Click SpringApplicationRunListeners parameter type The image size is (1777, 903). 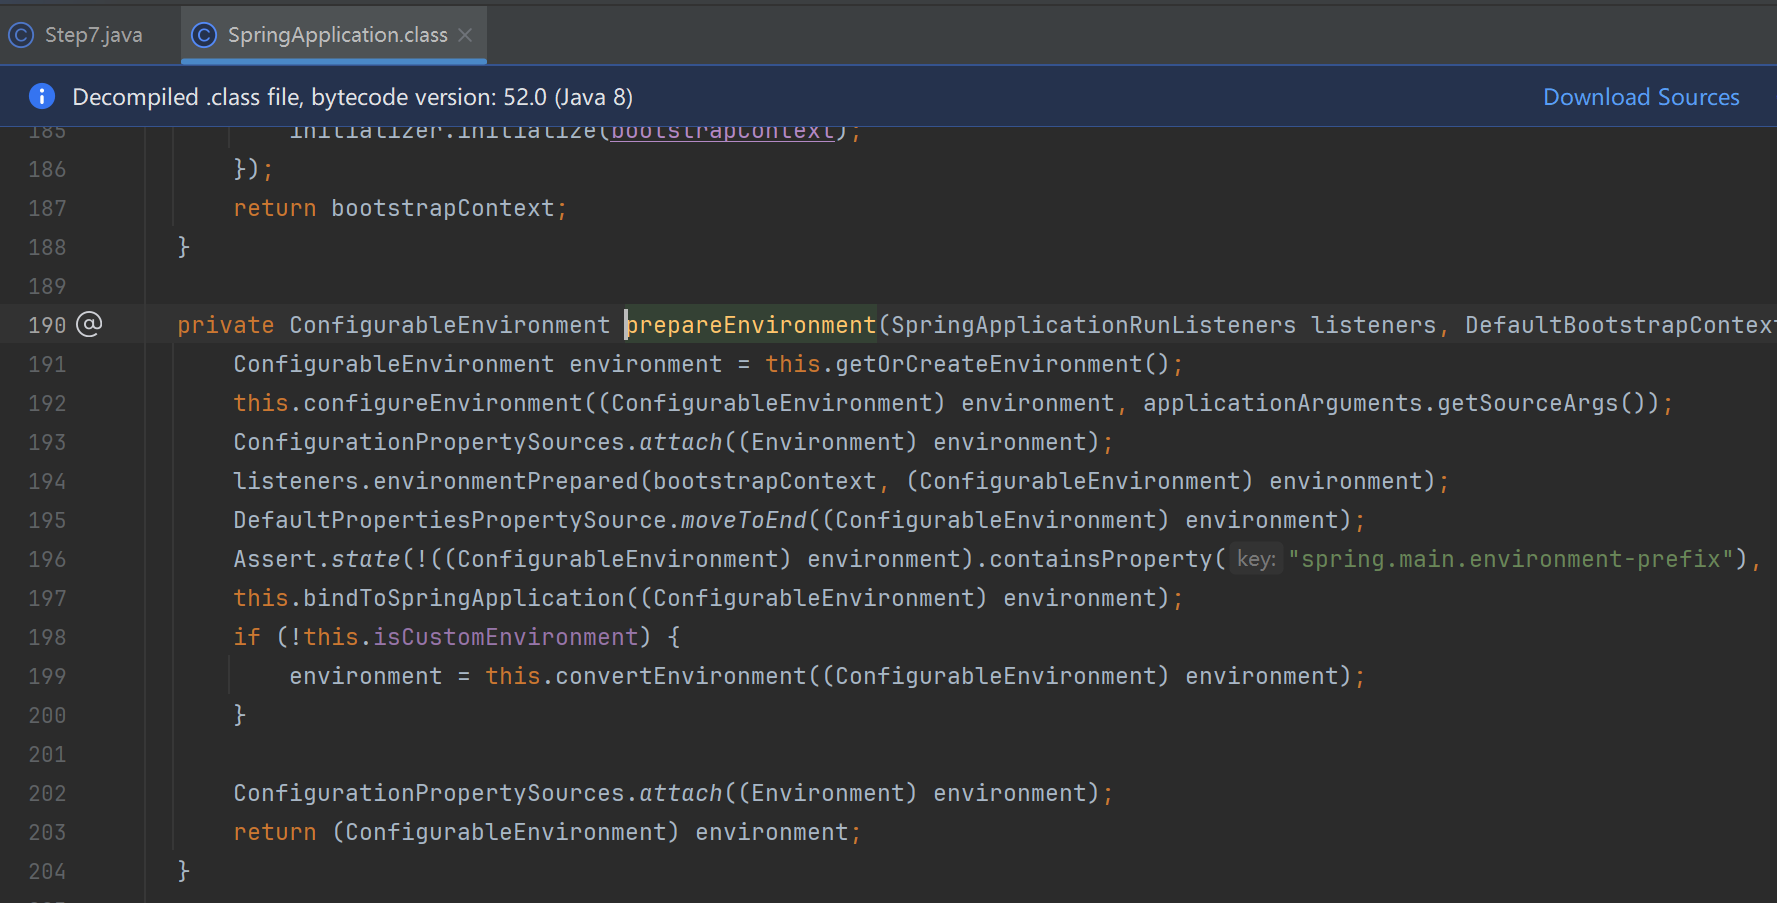point(1093,325)
